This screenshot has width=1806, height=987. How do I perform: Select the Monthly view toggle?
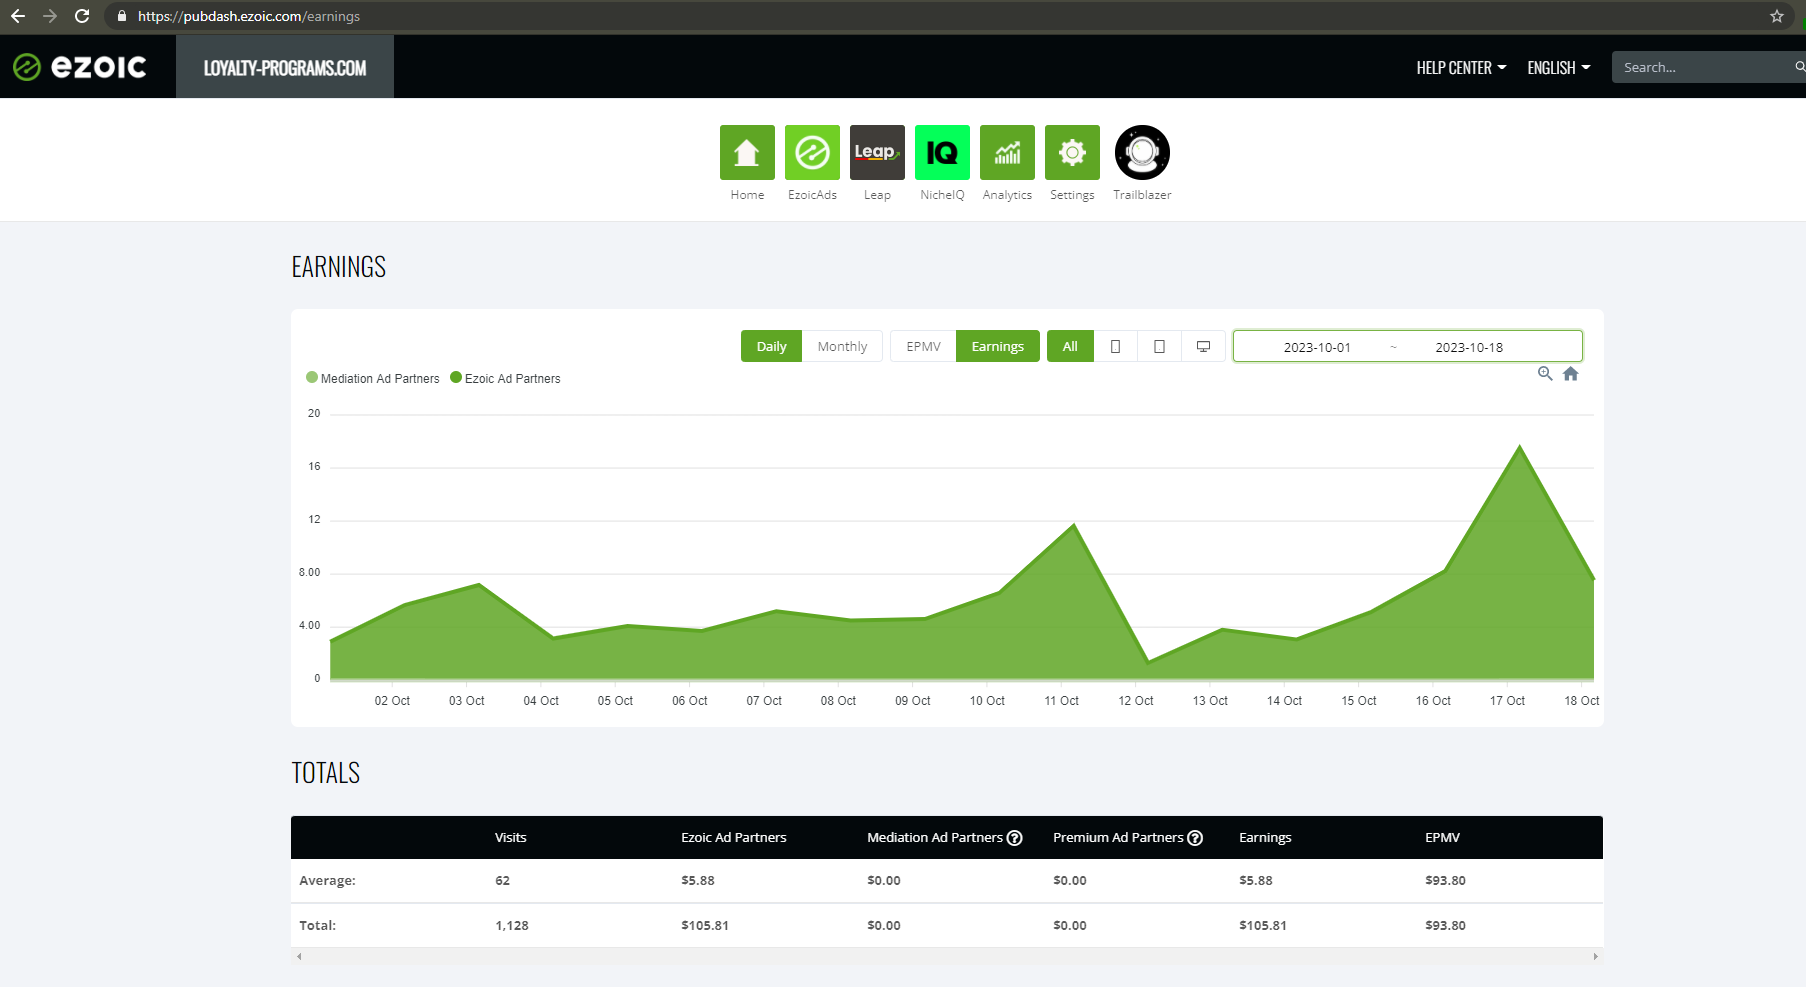click(842, 346)
